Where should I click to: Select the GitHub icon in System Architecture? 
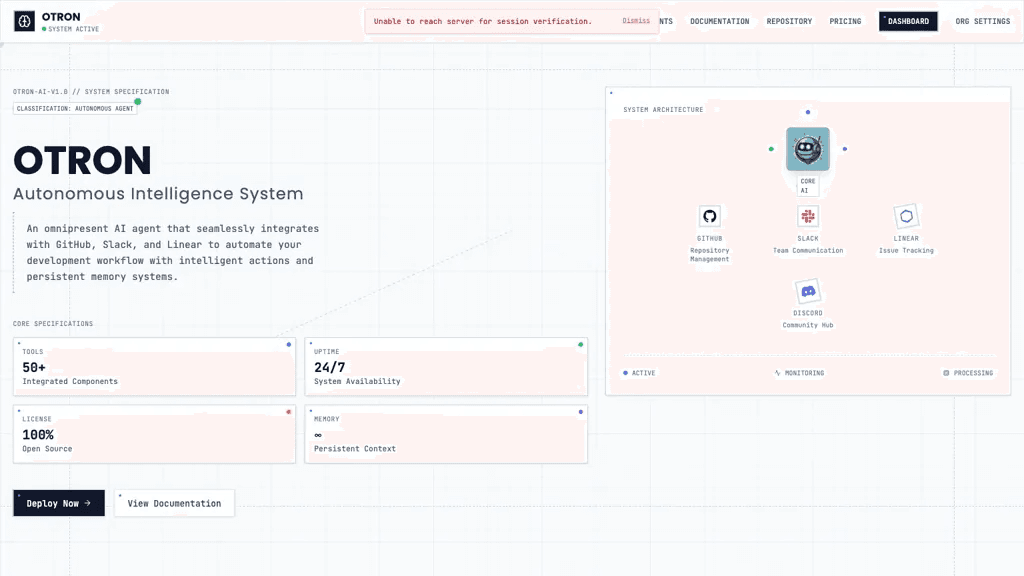click(710, 216)
